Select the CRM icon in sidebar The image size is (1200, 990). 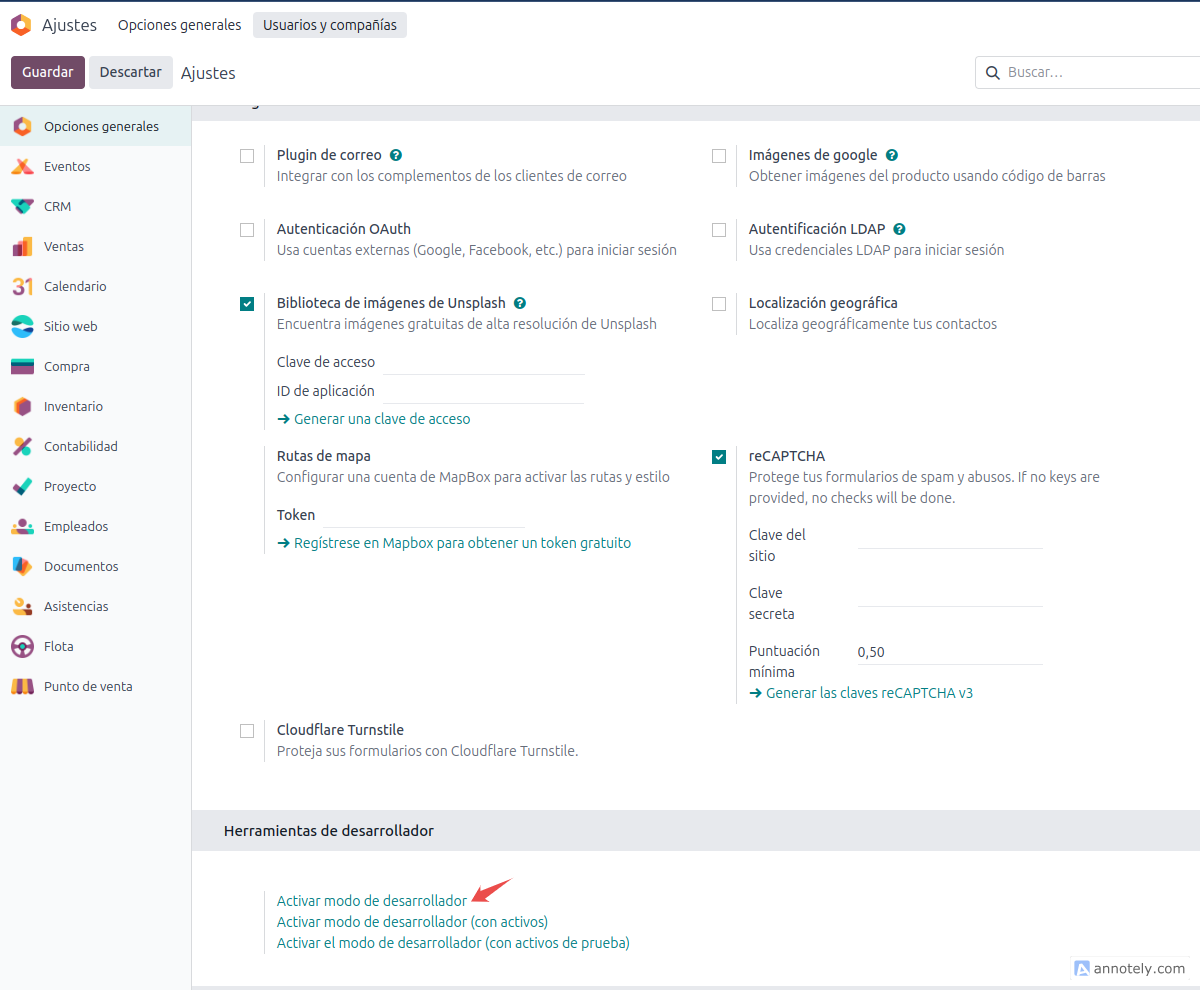(x=22, y=207)
